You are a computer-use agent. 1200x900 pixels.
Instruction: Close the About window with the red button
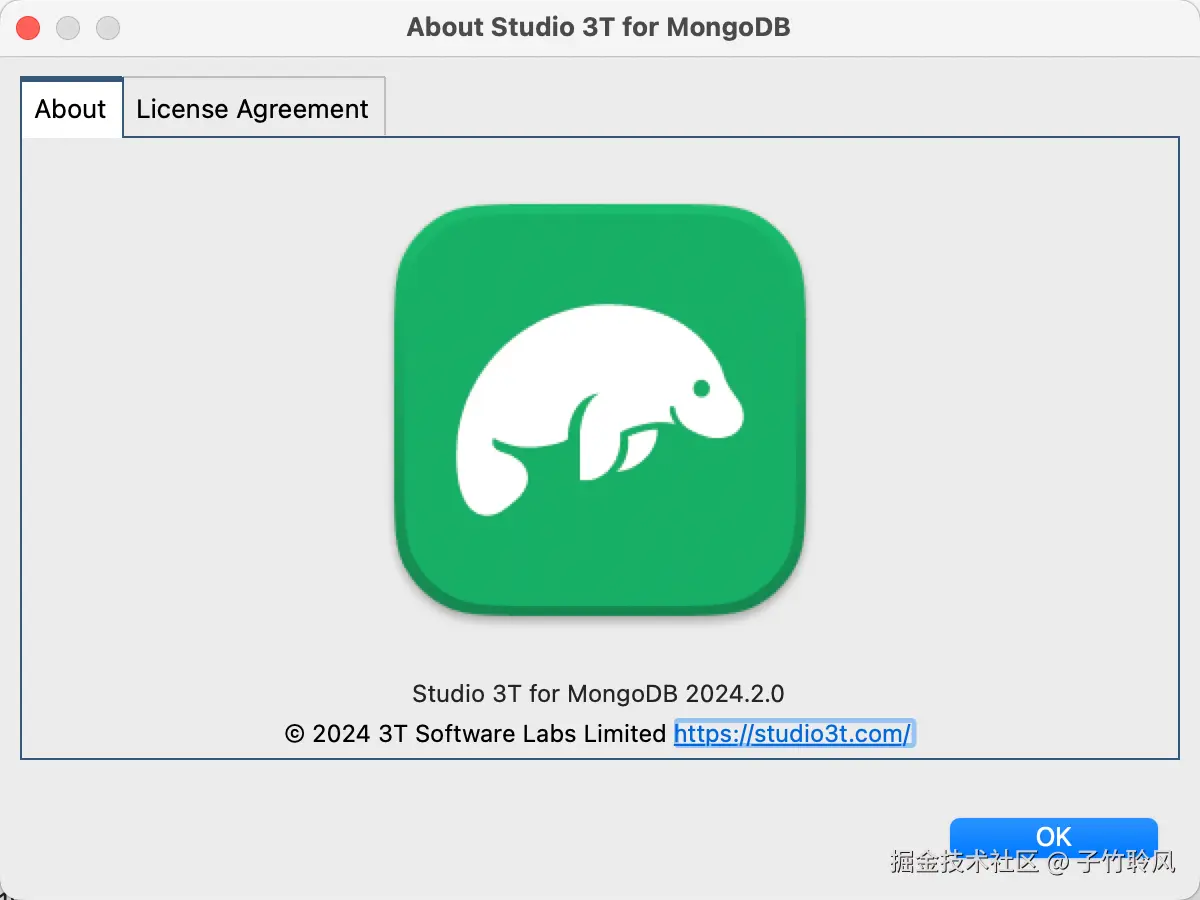pos(28,28)
